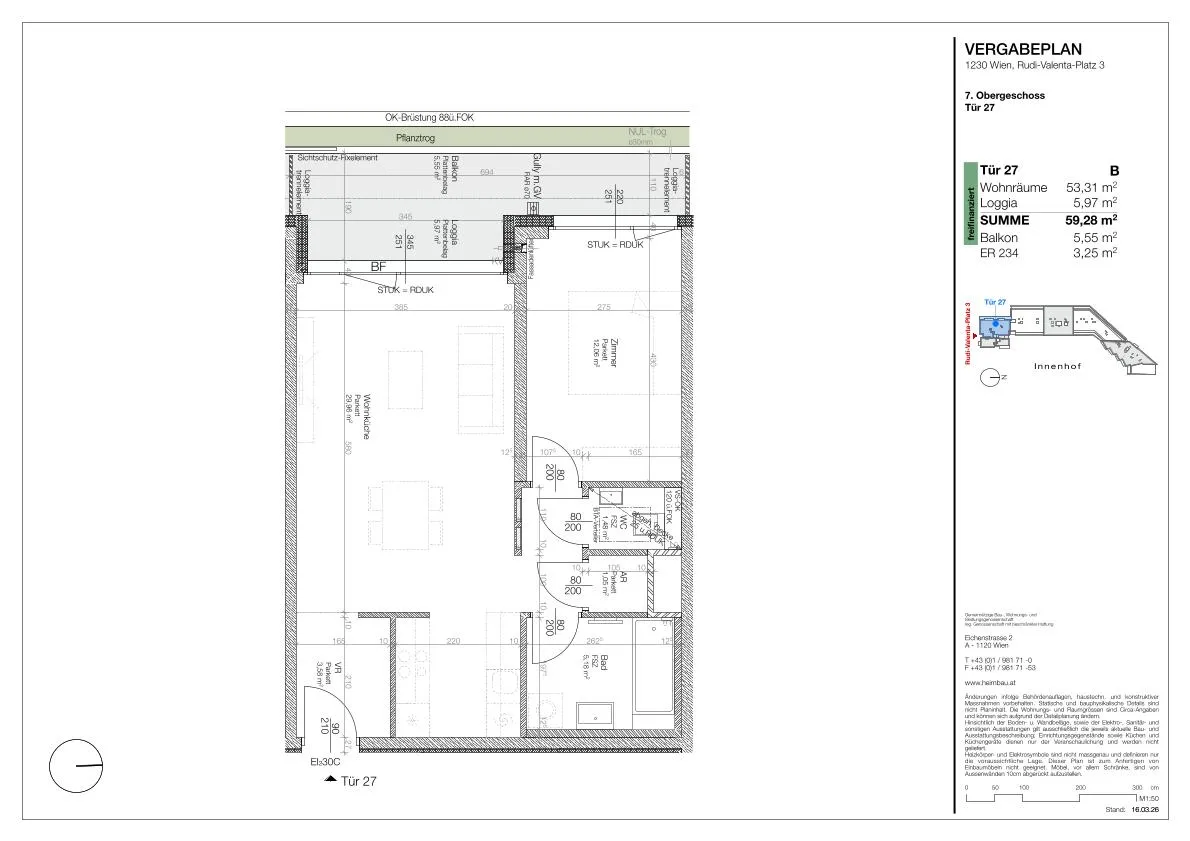1190x841 pixels.
Task: Click the Tür 27 label below the entrance
Action: click(x=358, y=781)
